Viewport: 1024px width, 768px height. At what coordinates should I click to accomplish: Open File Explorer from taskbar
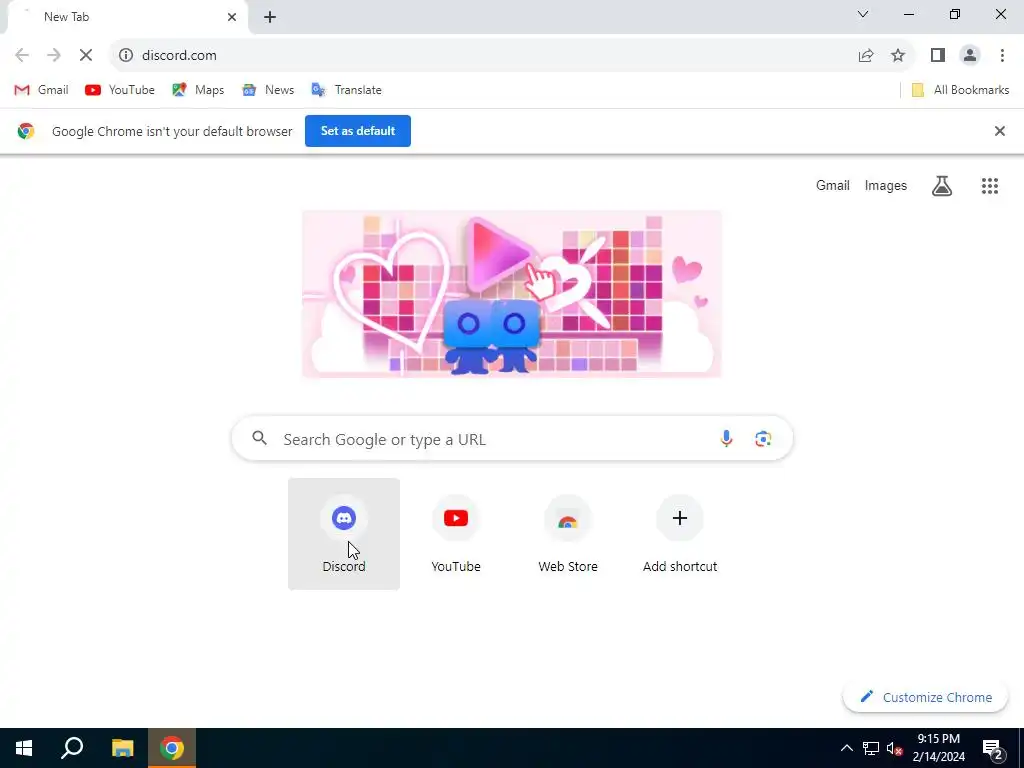click(122, 748)
